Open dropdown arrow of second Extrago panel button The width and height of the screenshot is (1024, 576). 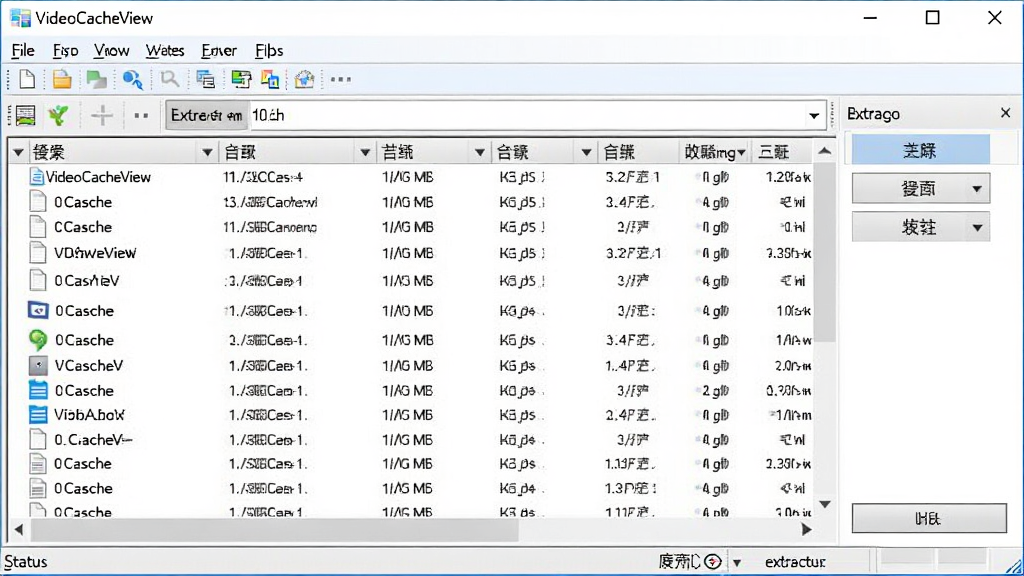[x=976, y=189]
